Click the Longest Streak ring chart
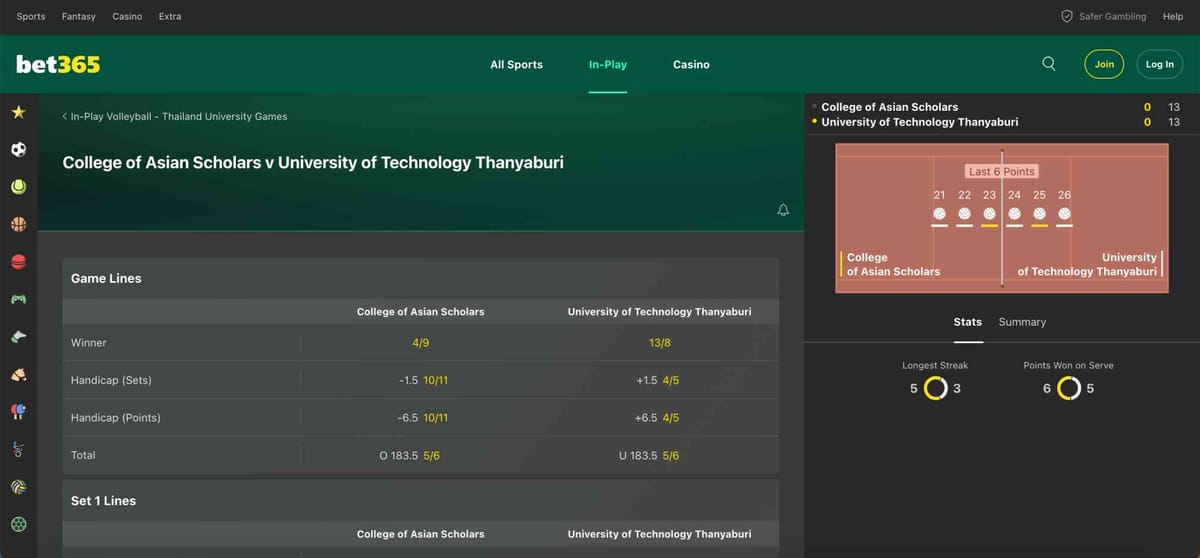This screenshot has width=1200, height=558. [935, 388]
